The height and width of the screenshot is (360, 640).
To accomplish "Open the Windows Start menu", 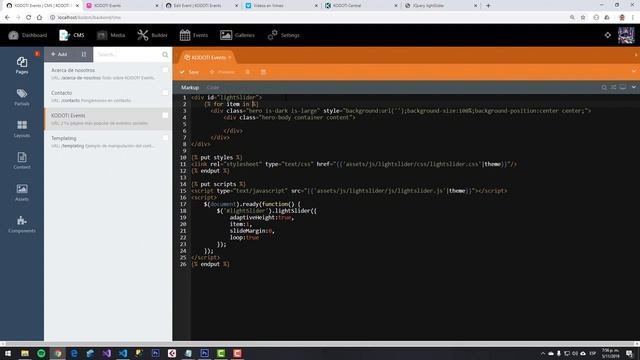I will coord(8,353).
